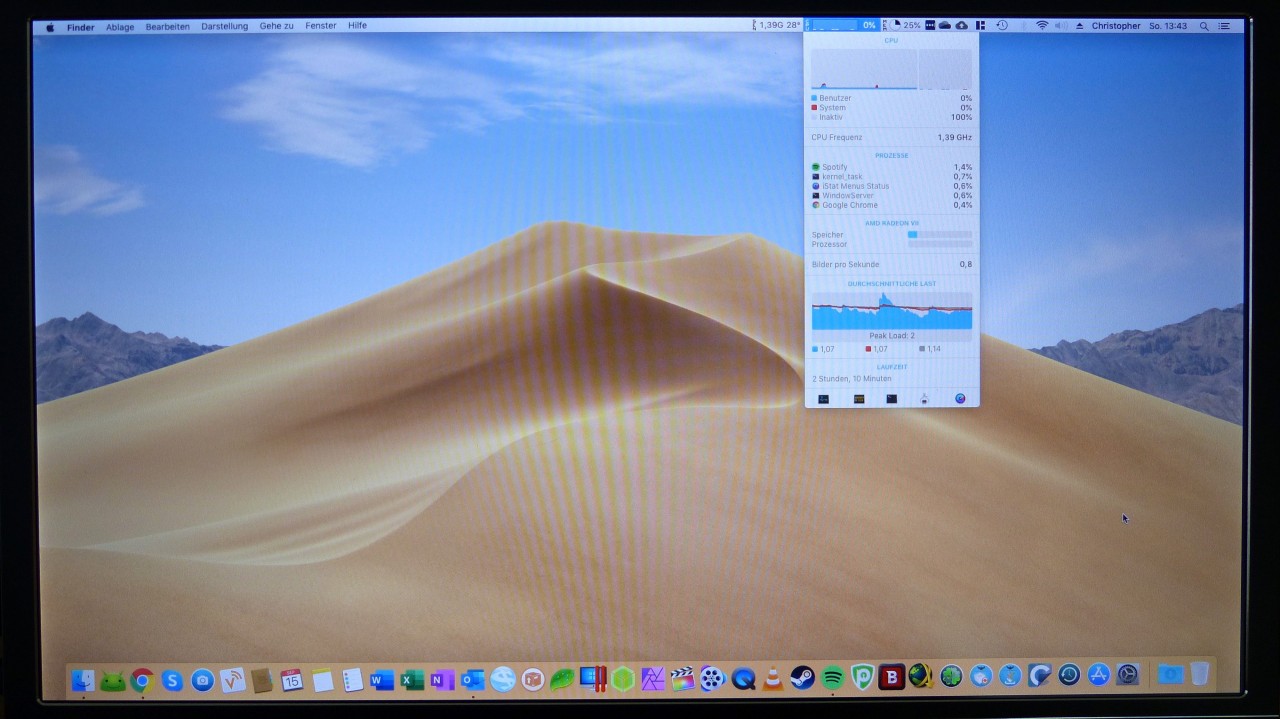The width and height of the screenshot is (1280, 719).
Task: Open Time Machine in the Dock
Action: [x=1069, y=676]
